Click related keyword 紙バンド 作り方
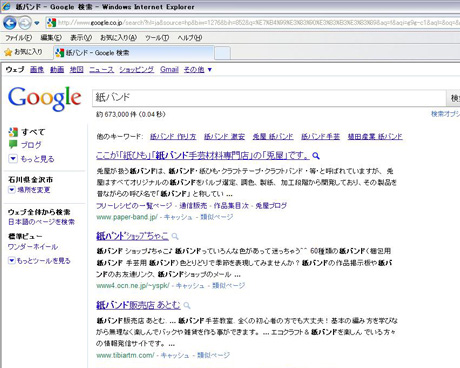This screenshot has width=460, height=368. (x=173, y=136)
